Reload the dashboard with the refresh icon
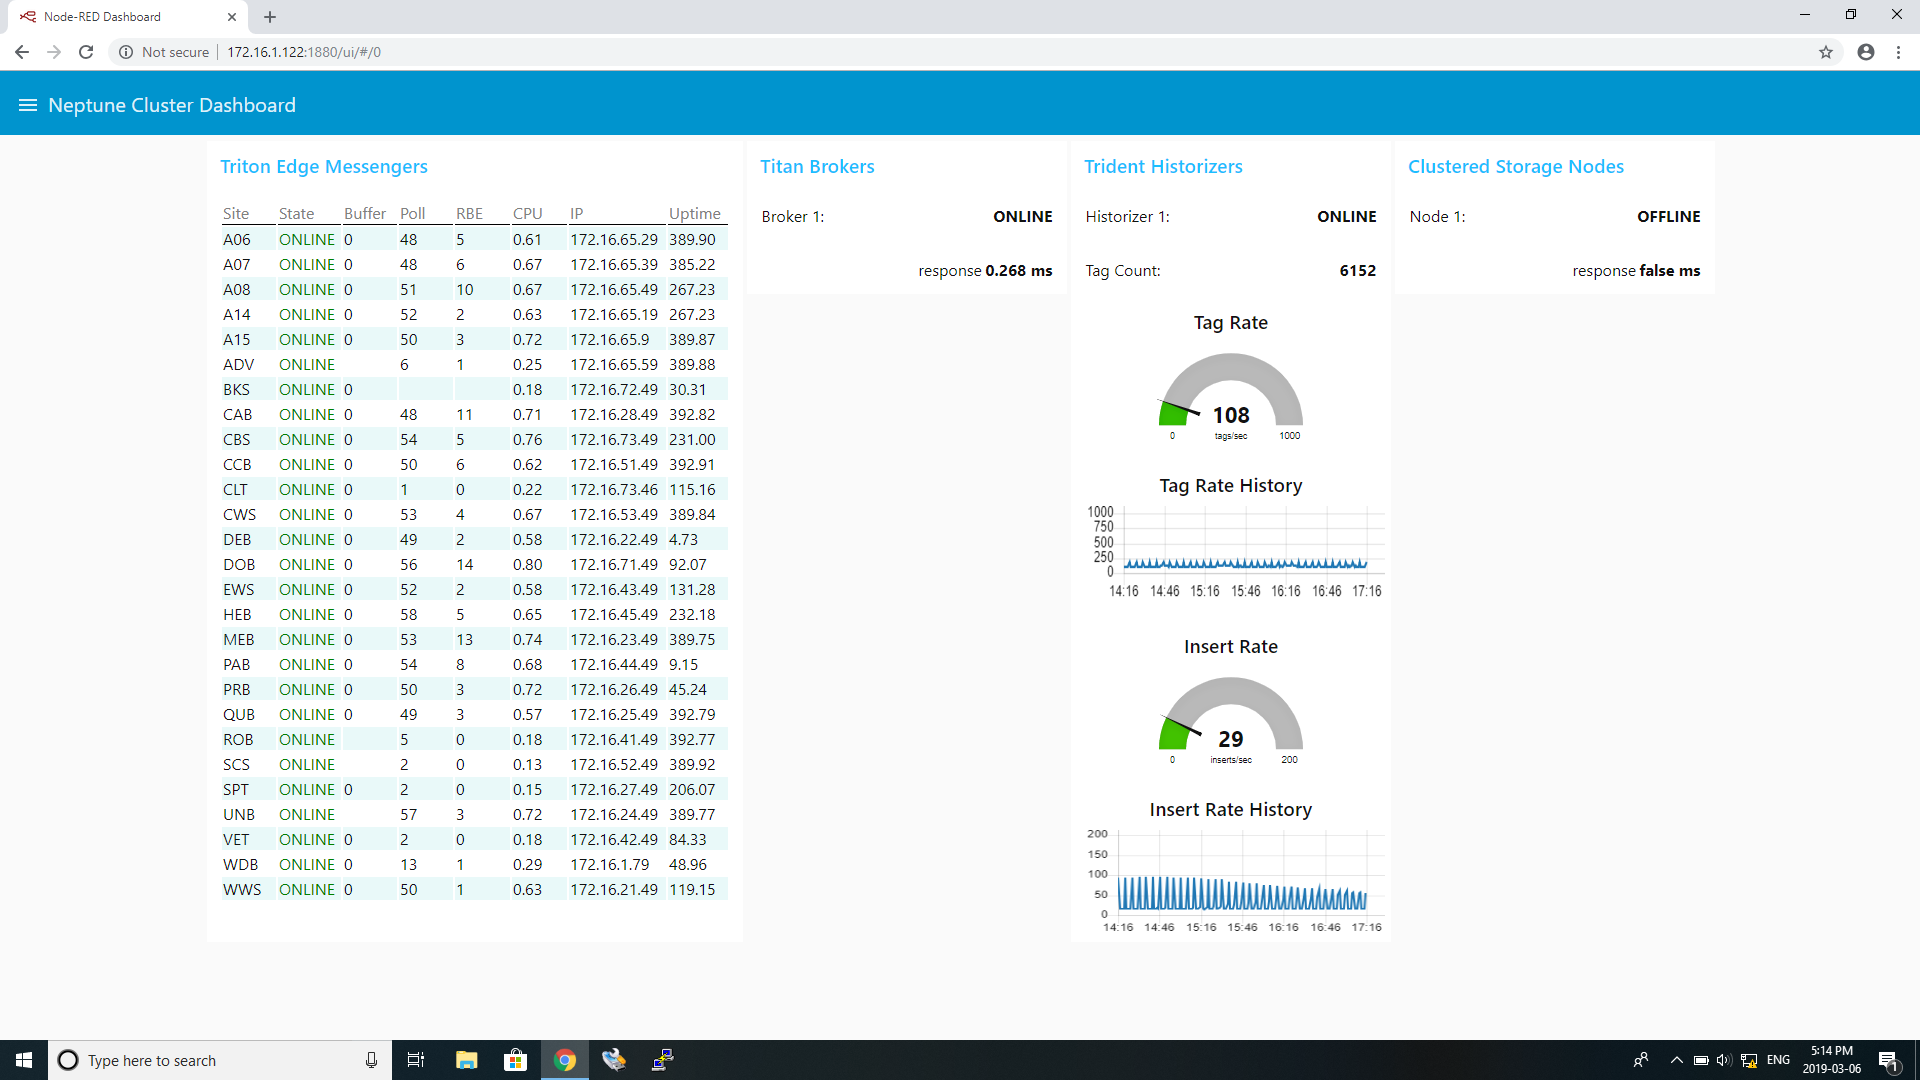Viewport: 1920px width, 1080px height. click(x=86, y=52)
